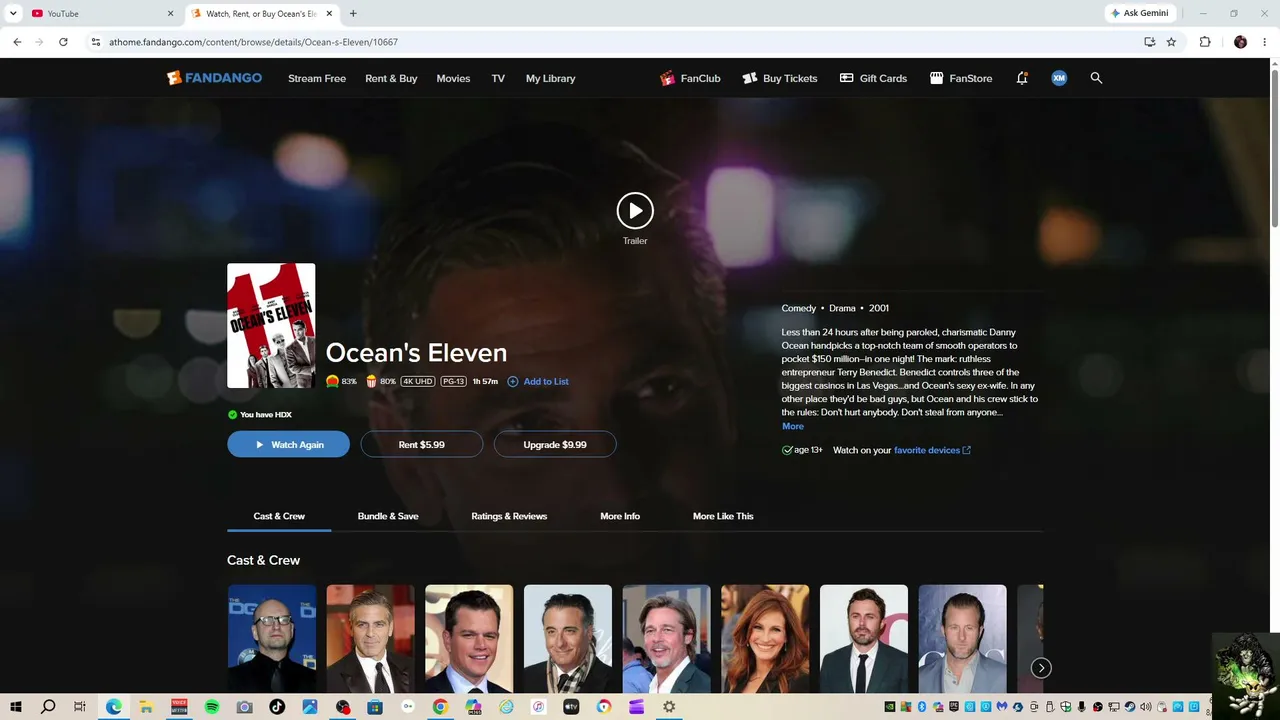Open favorite devices link
1280x720 pixels.
932,450
